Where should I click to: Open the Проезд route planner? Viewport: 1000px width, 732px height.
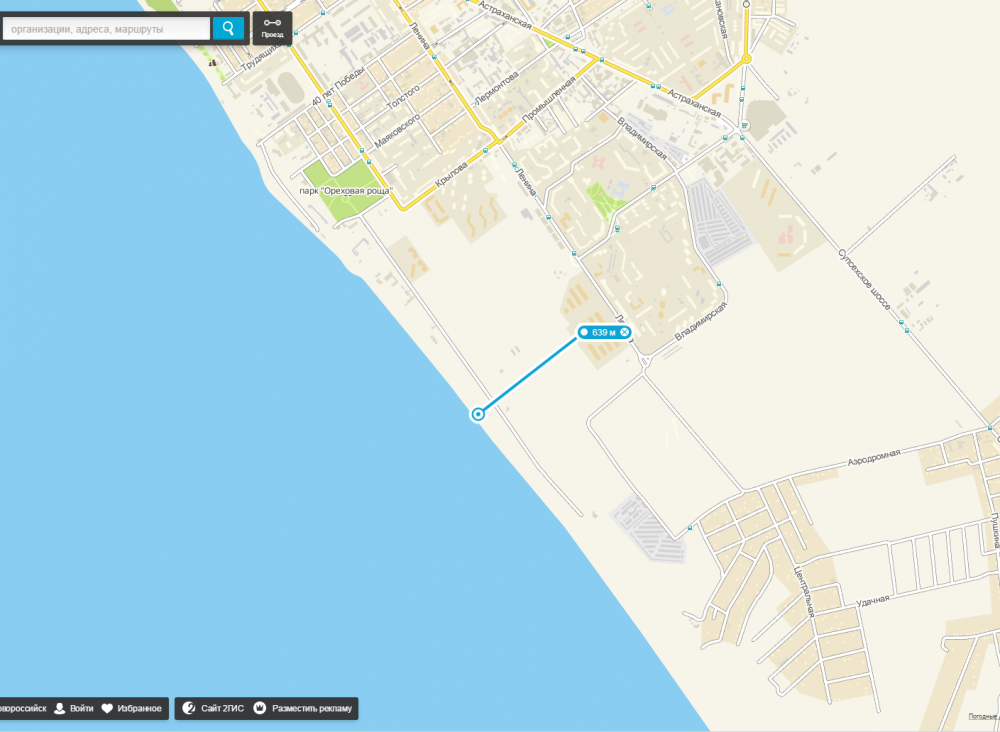272,28
